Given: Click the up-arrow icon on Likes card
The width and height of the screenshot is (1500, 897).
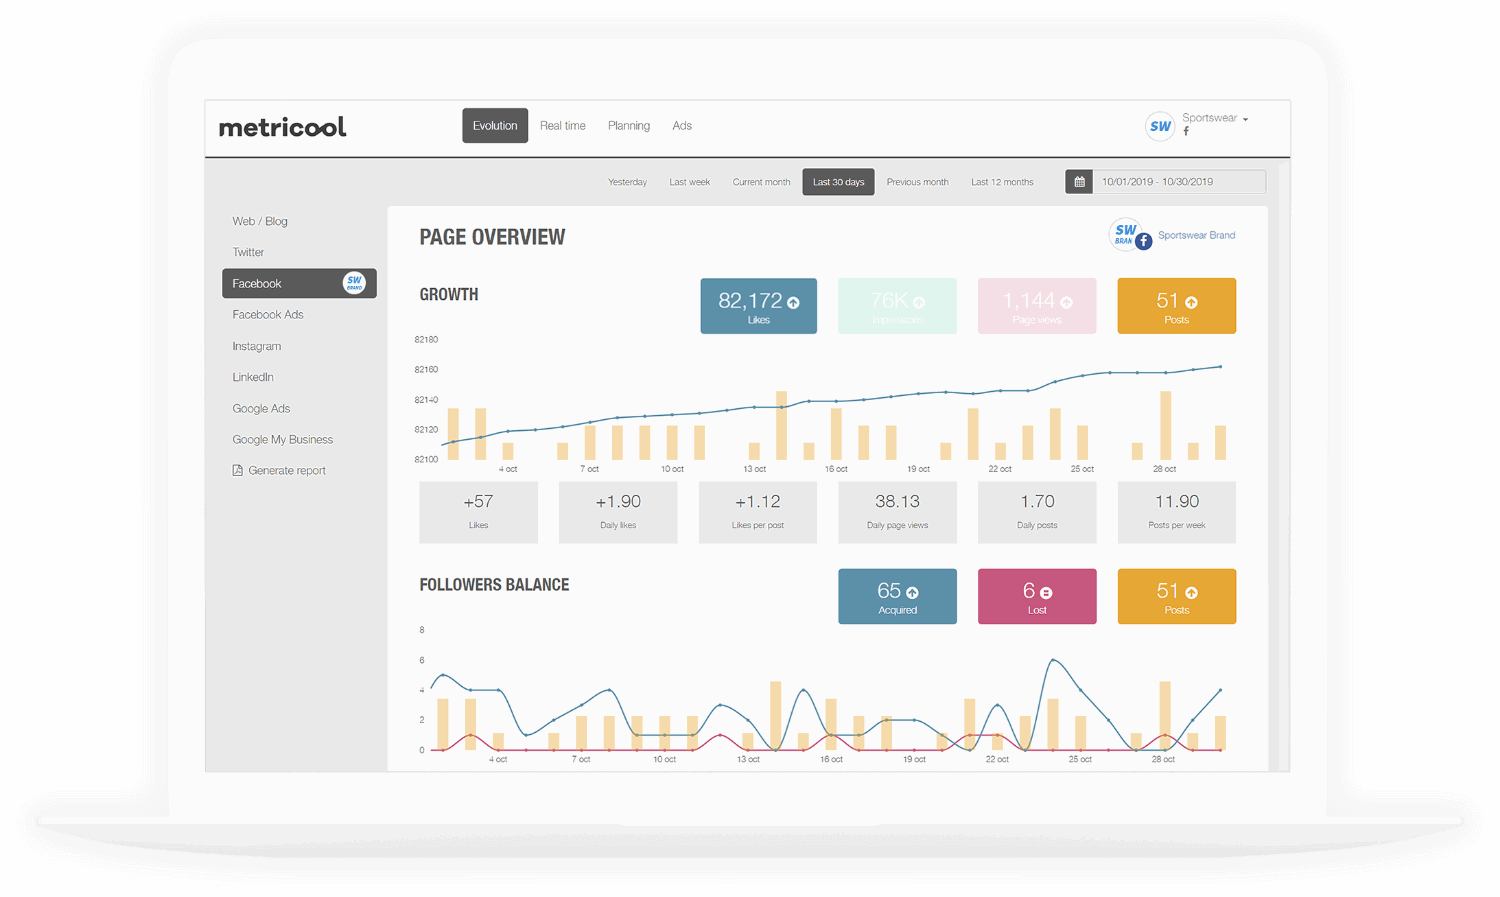Looking at the screenshot, I should click(x=793, y=302).
